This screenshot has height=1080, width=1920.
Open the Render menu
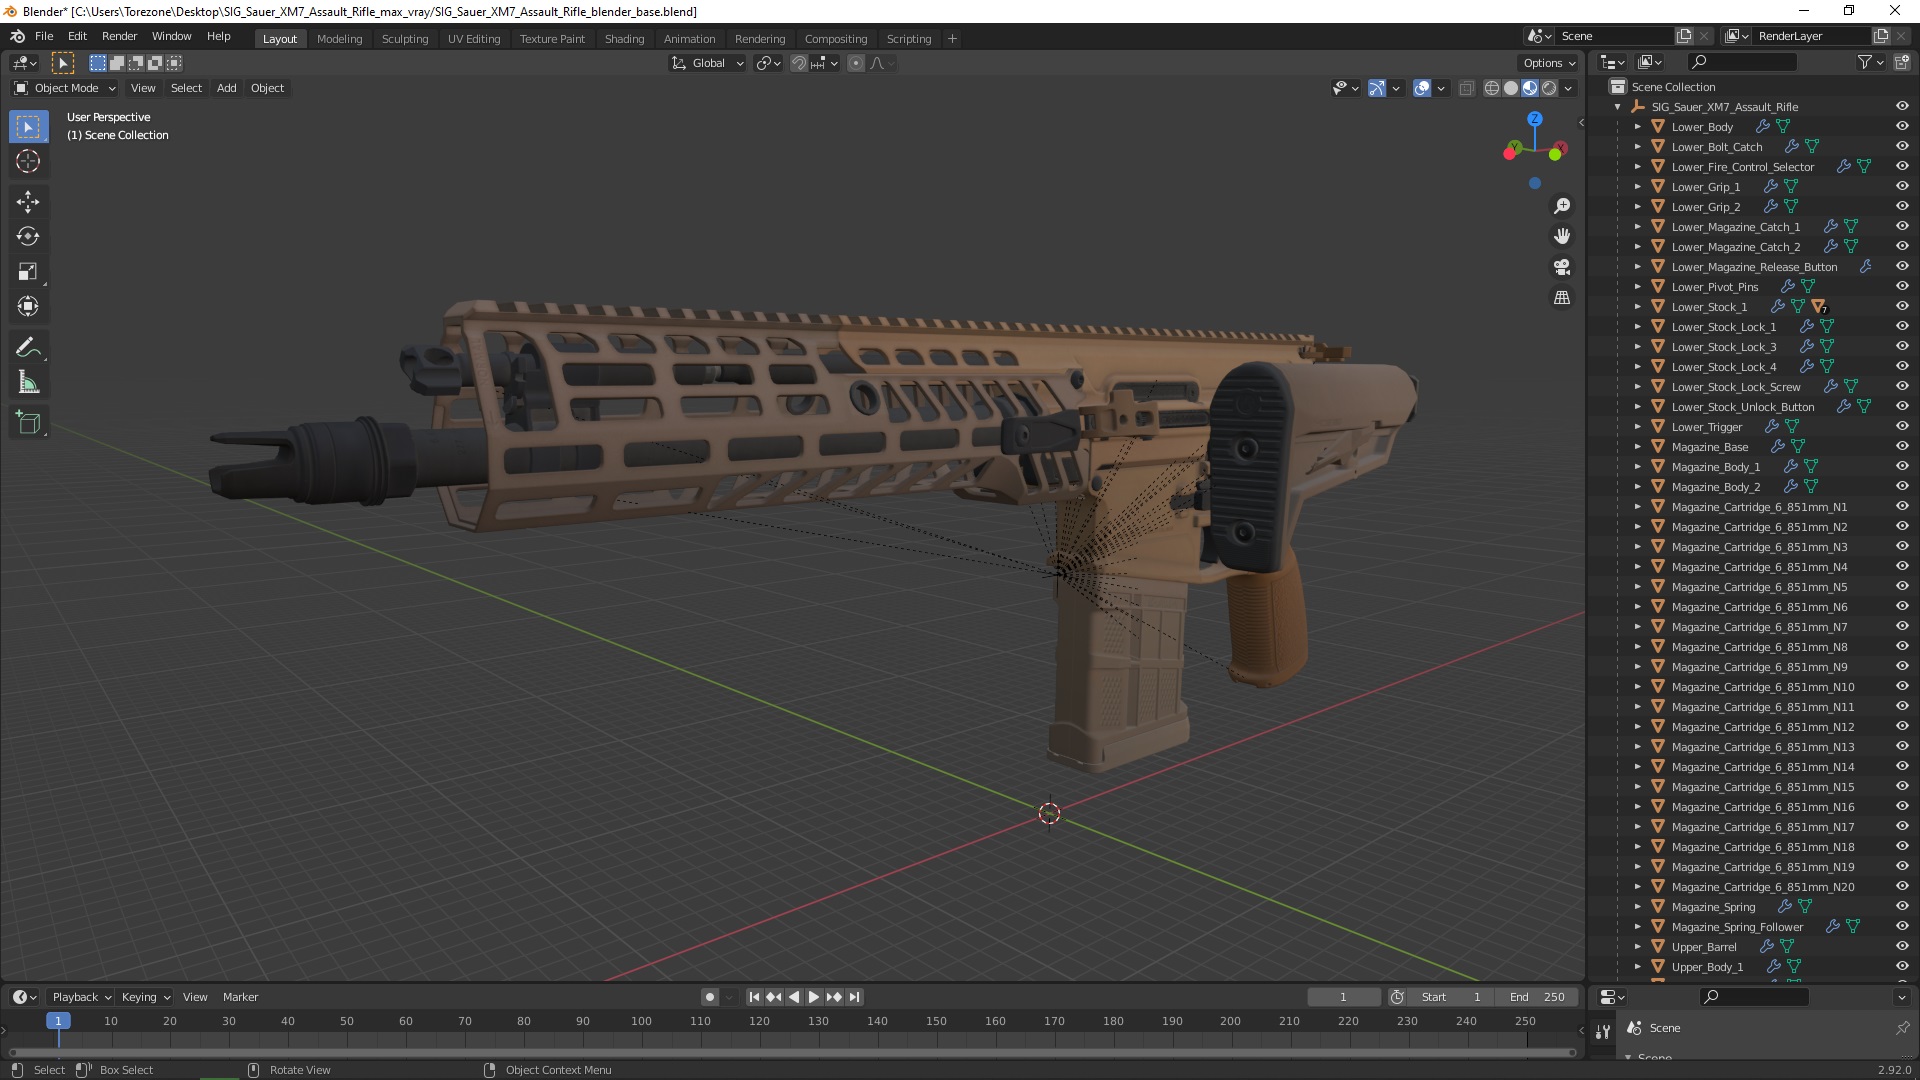(119, 36)
